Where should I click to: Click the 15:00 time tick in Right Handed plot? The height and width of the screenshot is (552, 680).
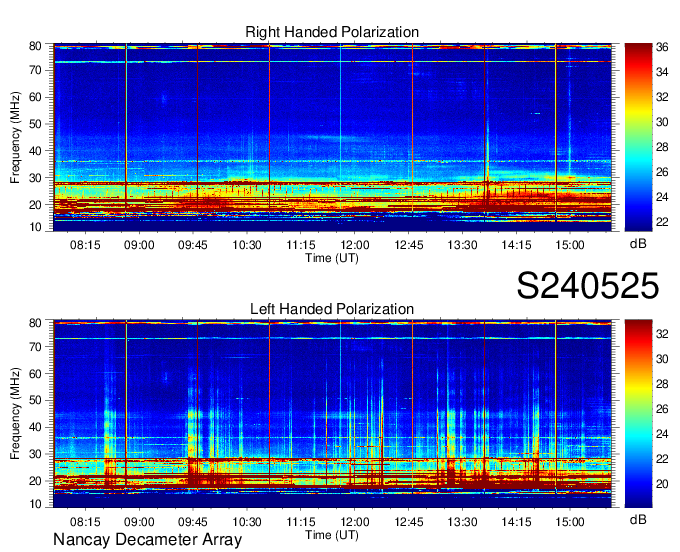(x=570, y=245)
